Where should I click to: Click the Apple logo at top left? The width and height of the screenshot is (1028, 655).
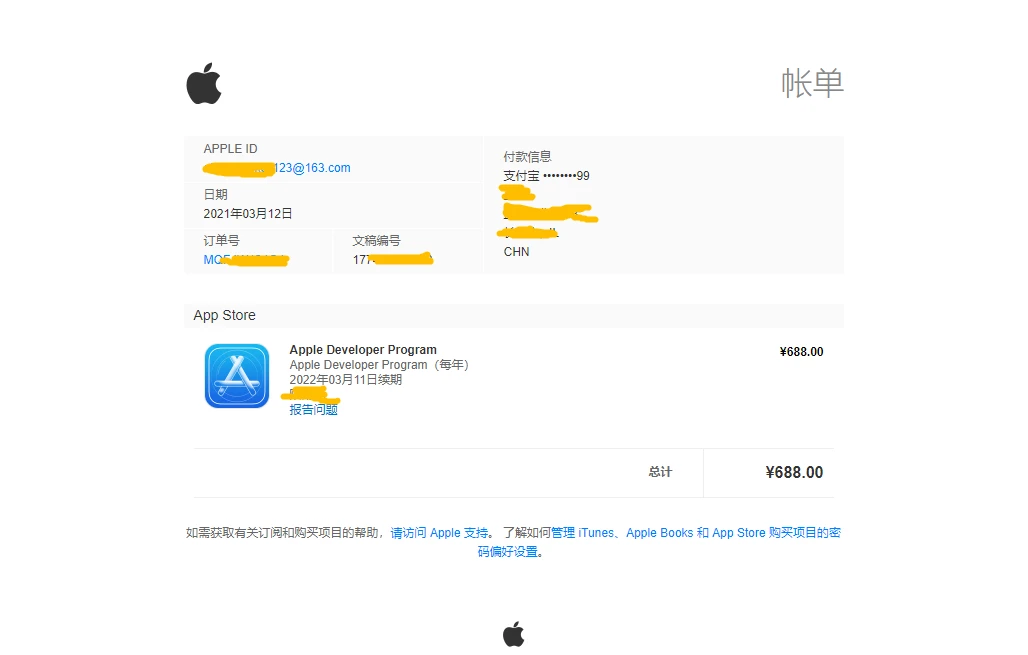[x=204, y=83]
